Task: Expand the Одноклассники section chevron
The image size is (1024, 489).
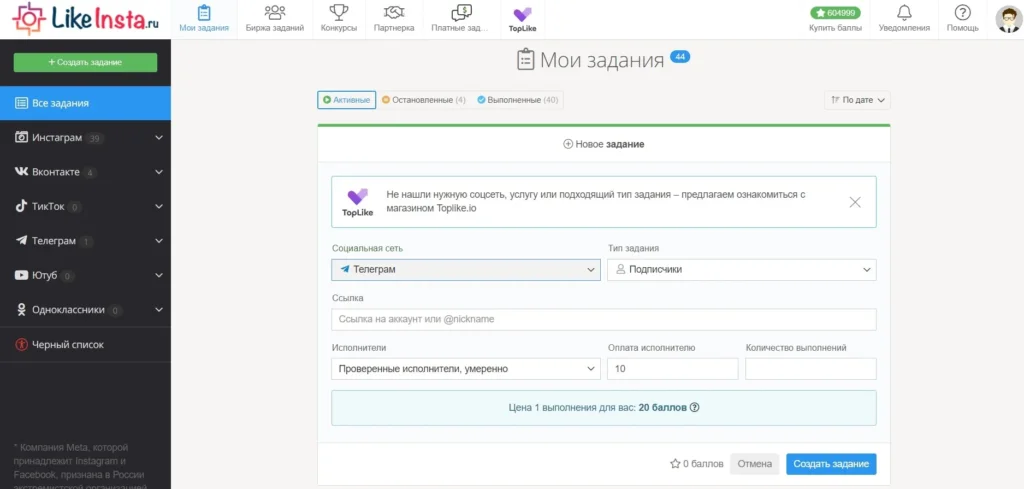Action: pyautogui.click(x=159, y=310)
